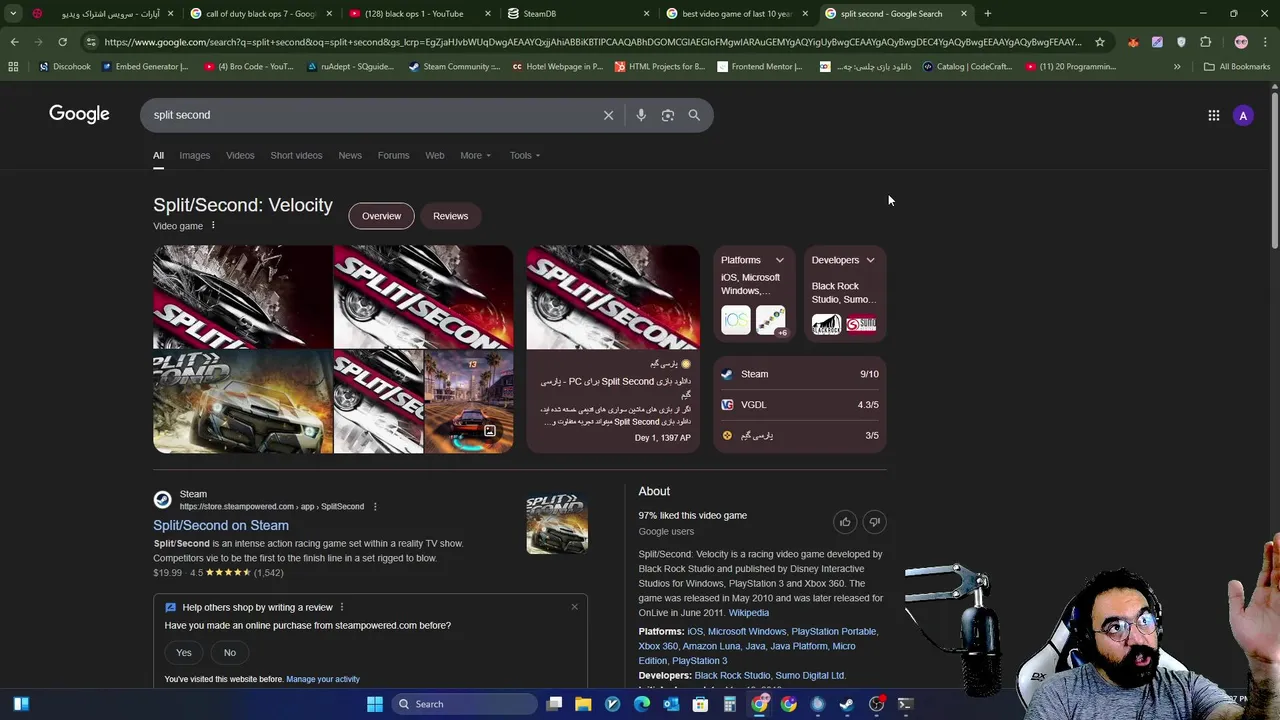Reload the current page
The height and width of the screenshot is (720, 1280).
tap(62, 42)
